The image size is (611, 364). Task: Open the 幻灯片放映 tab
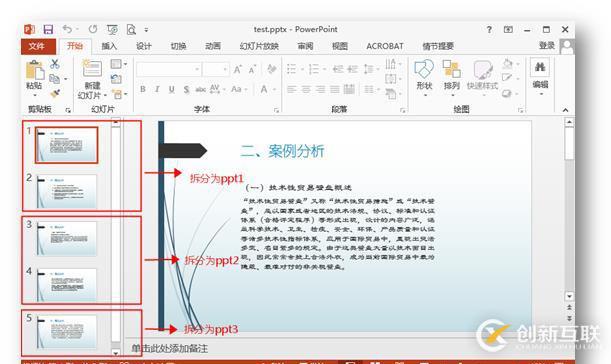259,46
